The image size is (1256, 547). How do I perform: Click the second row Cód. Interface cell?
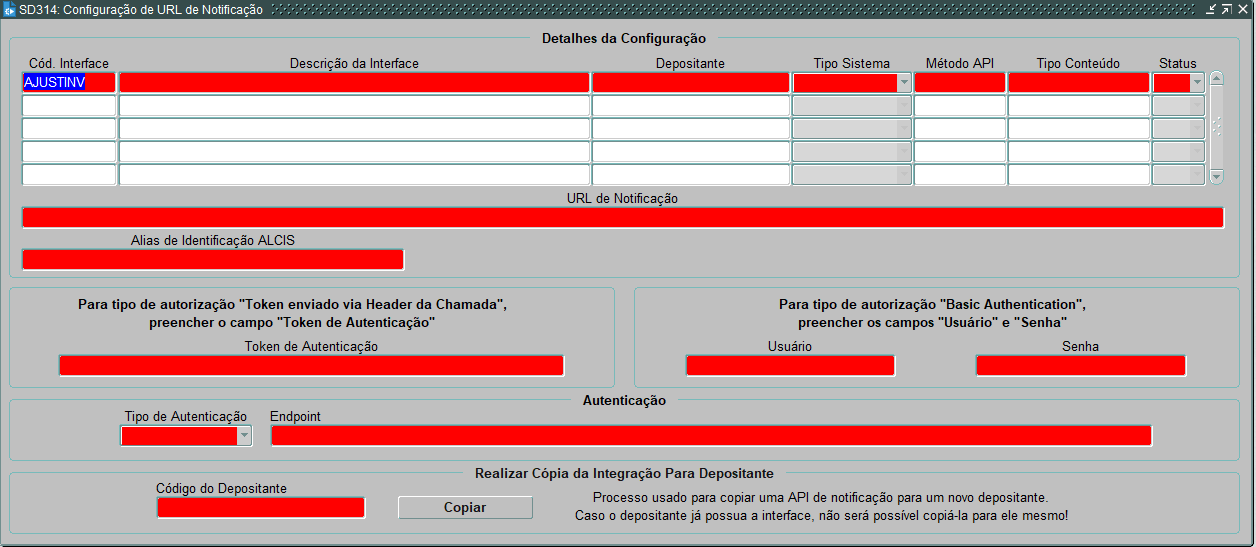[69, 106]
